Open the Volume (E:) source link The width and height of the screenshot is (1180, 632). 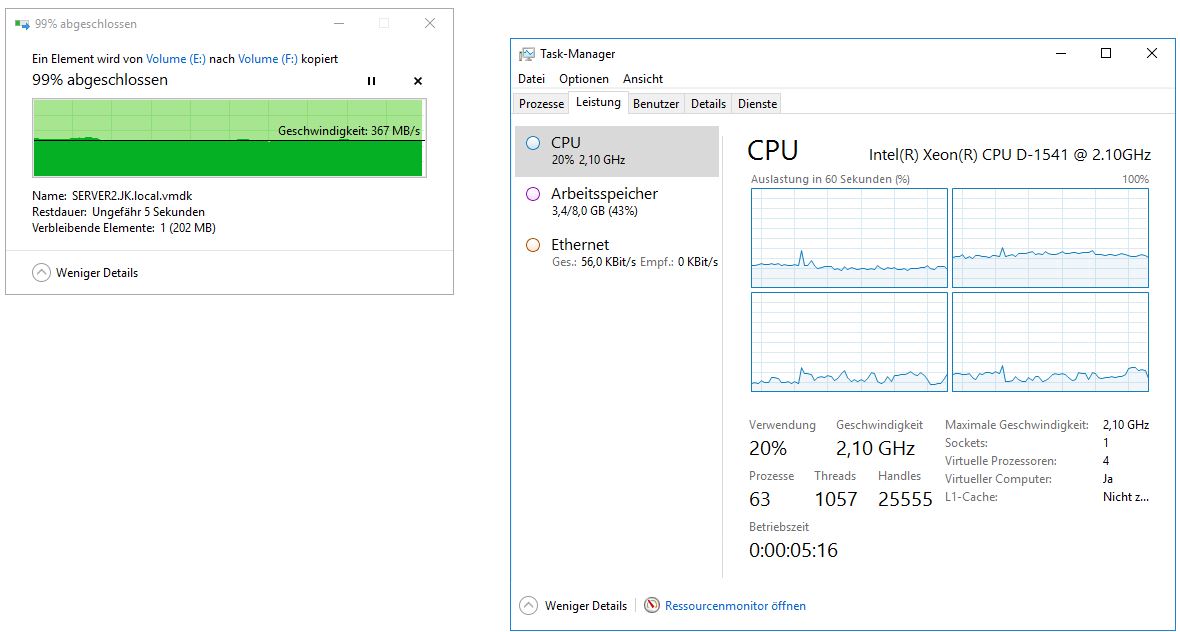click(x=176, y=59)
